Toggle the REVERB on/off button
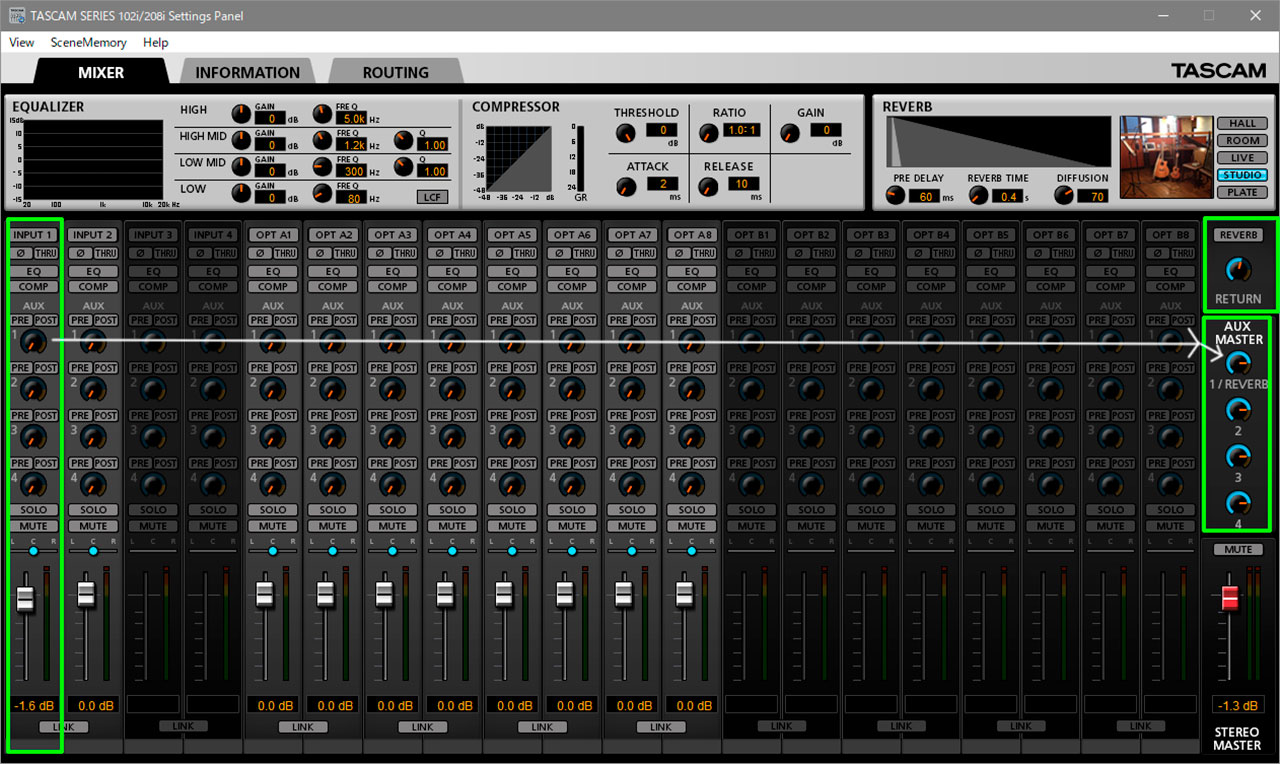The width and height of the screenshot is (1280, 764). [1238, 235]
